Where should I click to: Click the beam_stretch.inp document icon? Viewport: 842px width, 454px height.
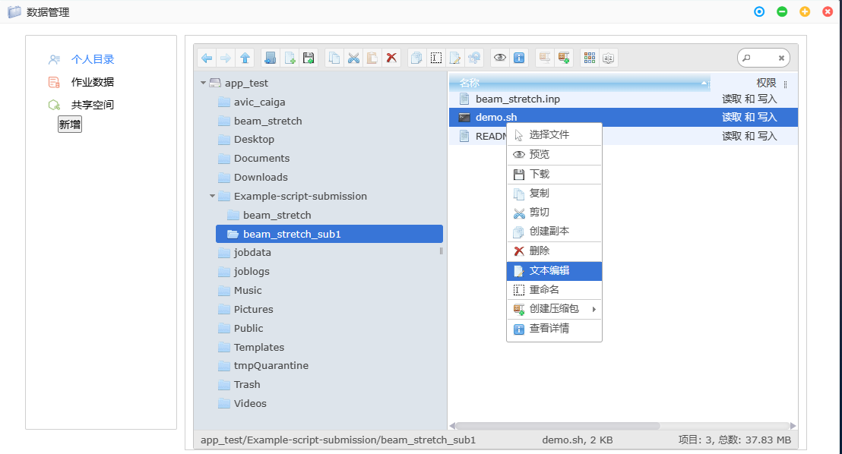click(x=464, y=99)
